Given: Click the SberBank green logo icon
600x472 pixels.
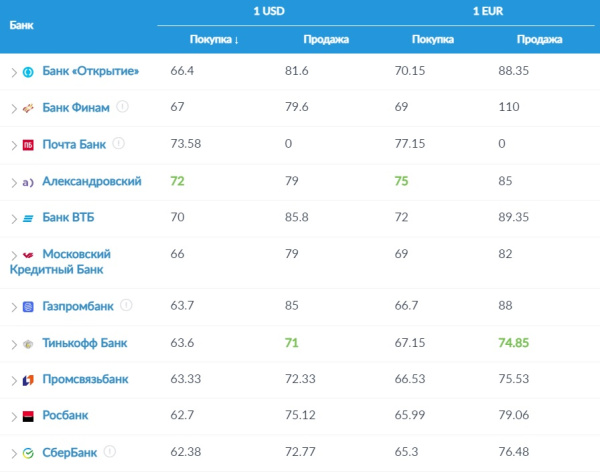Looking at the screenshot, I should point(28,453).
